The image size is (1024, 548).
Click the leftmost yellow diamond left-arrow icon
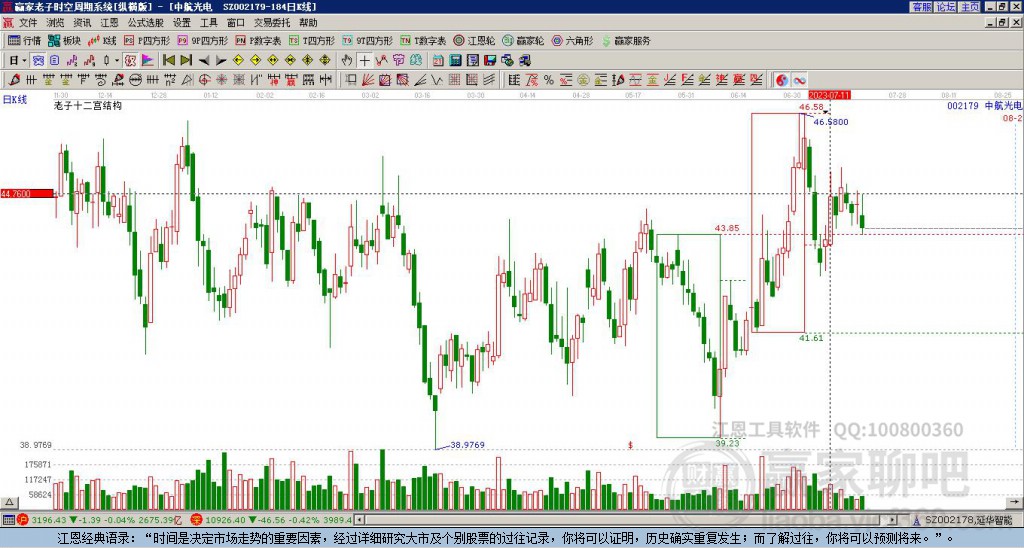click(x=238, y=61)
